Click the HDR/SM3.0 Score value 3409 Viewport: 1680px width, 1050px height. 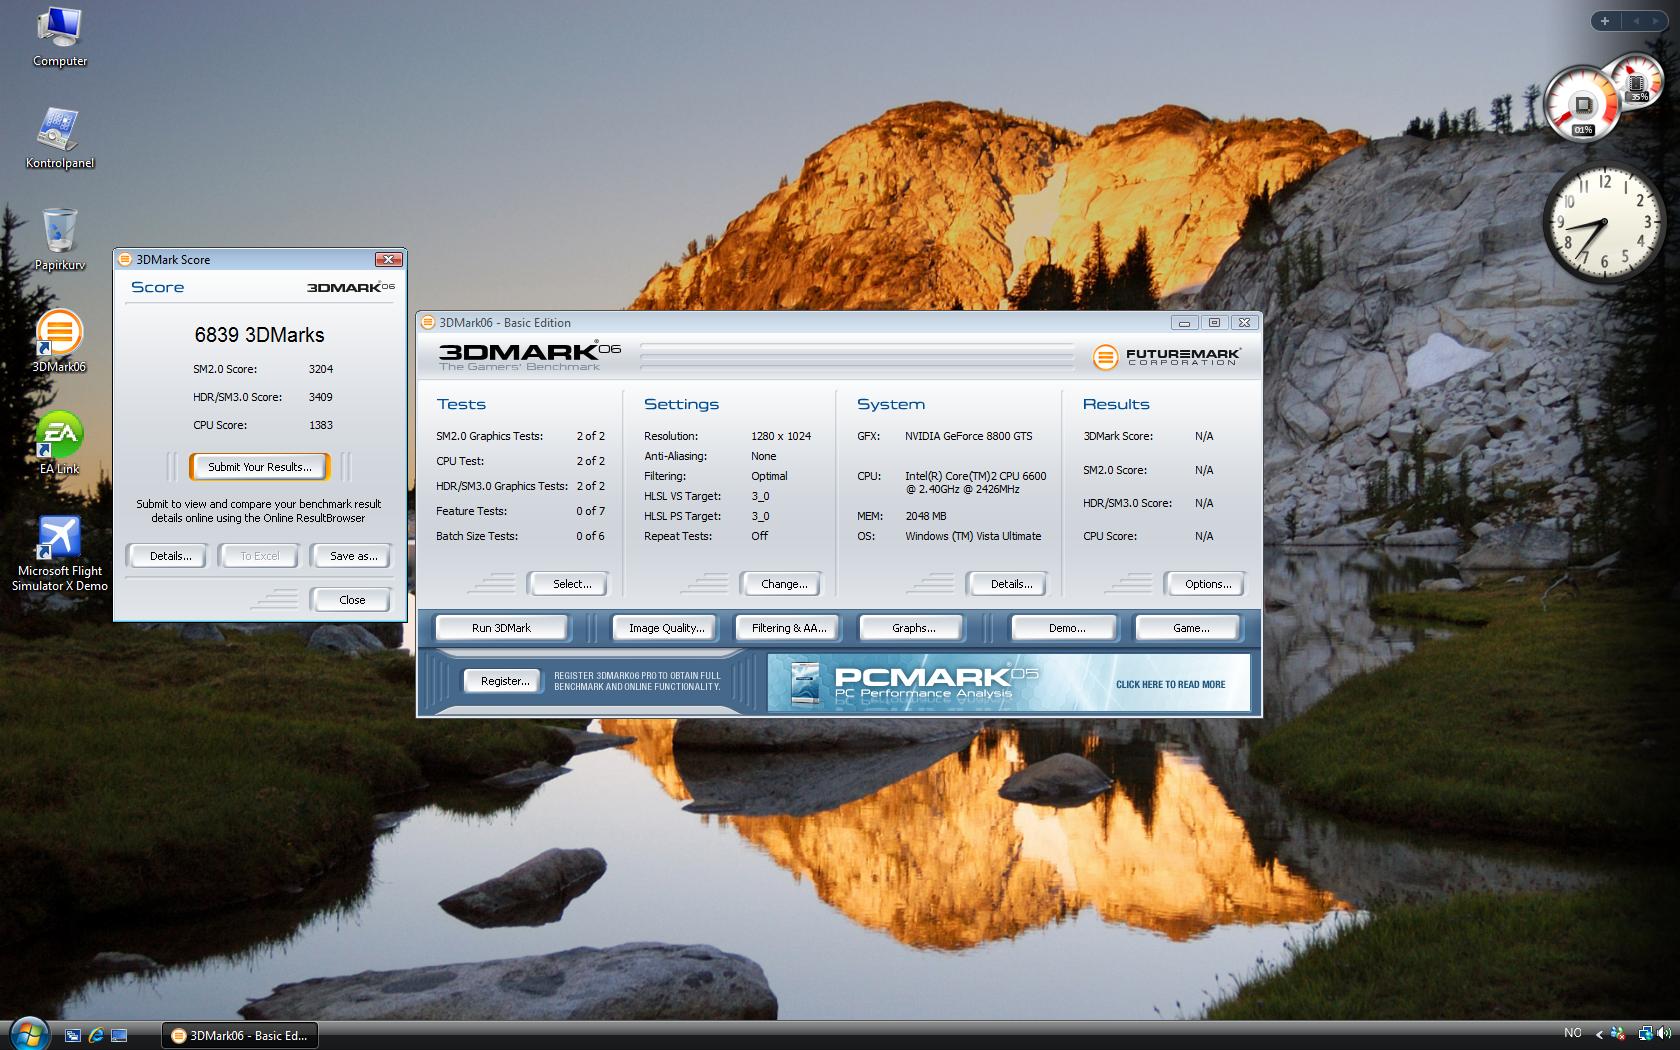tap(320, 397)
